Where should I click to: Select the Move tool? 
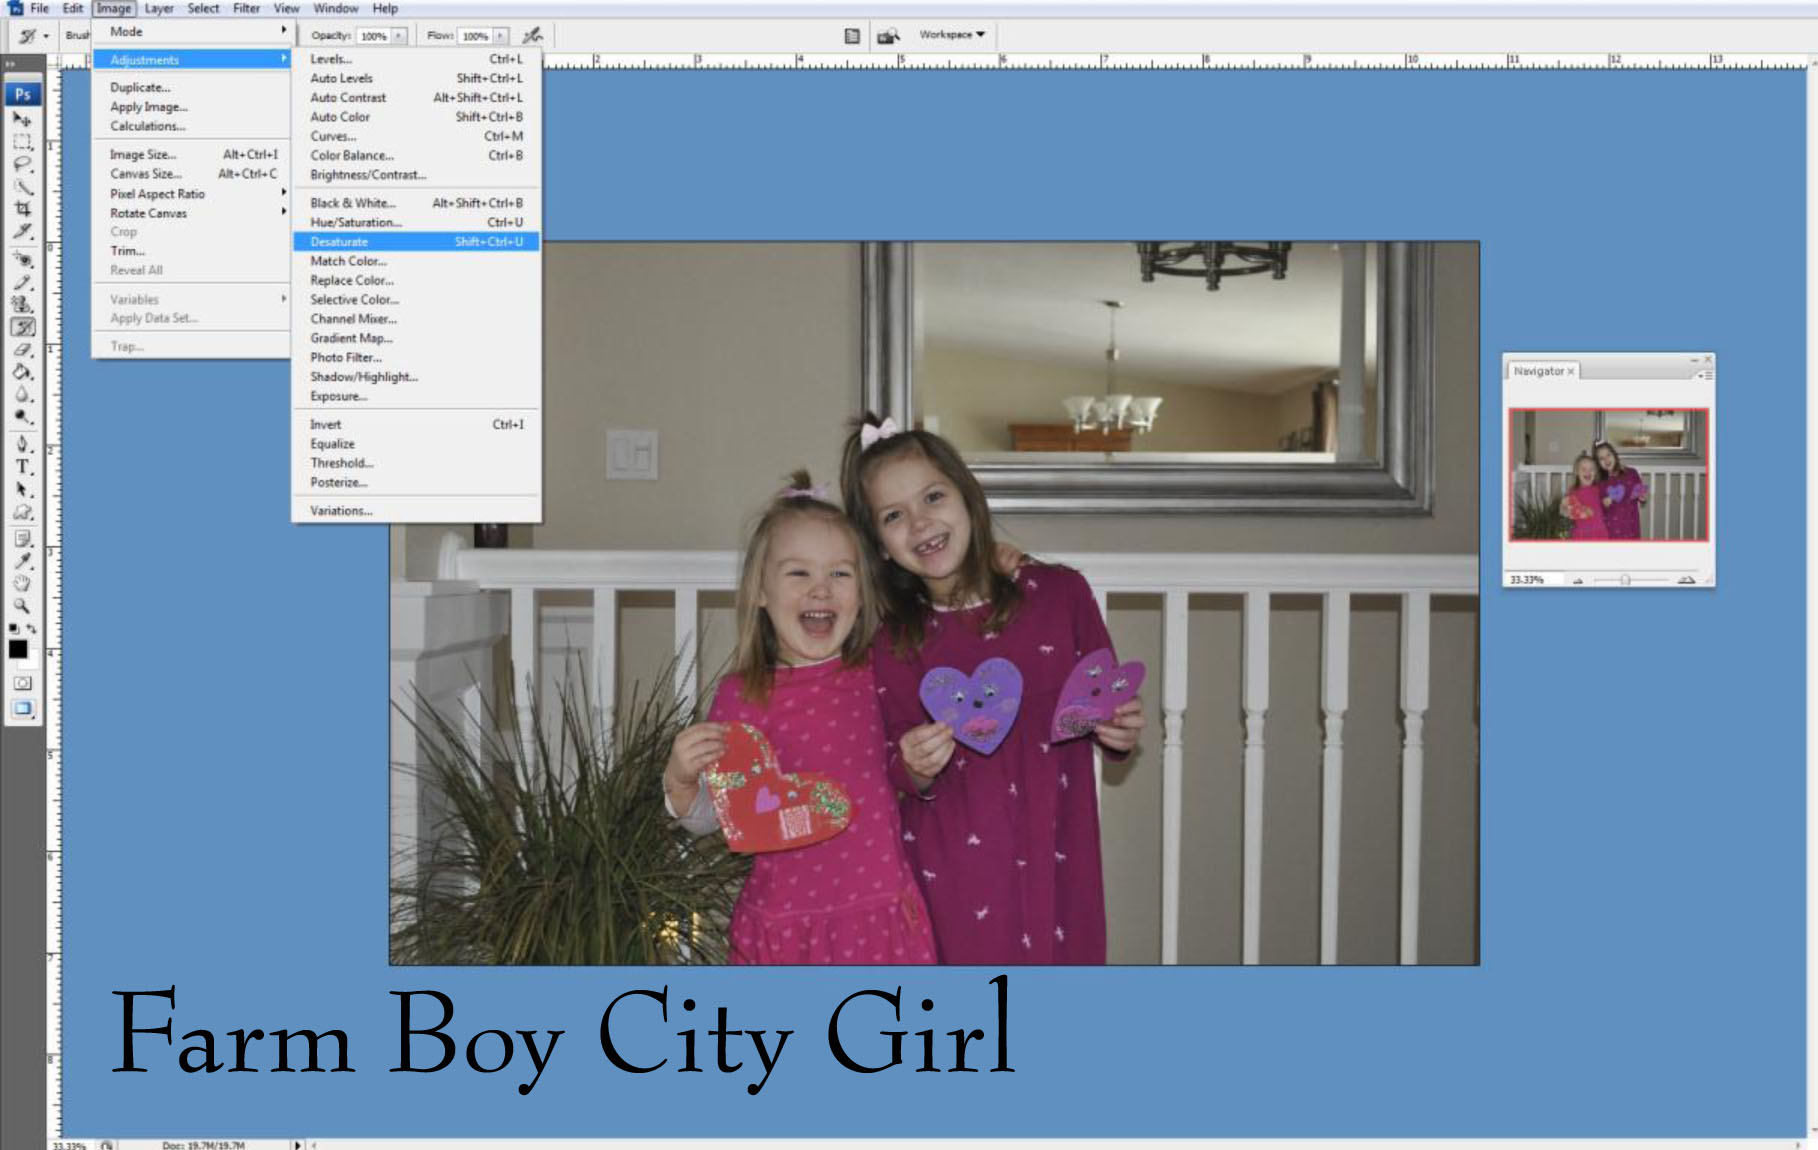(20, 120)
